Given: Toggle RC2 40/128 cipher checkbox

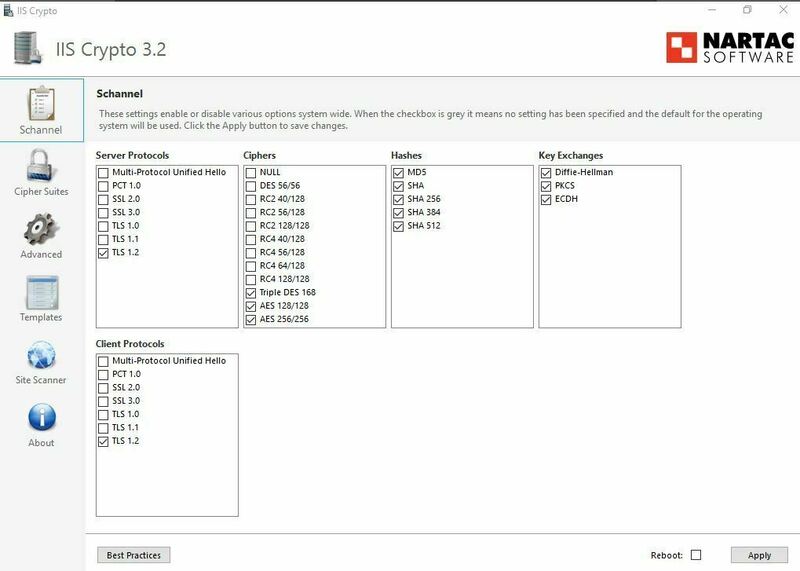Looking at the screenshot, I should pyautogui.click(x=251, y=199).
